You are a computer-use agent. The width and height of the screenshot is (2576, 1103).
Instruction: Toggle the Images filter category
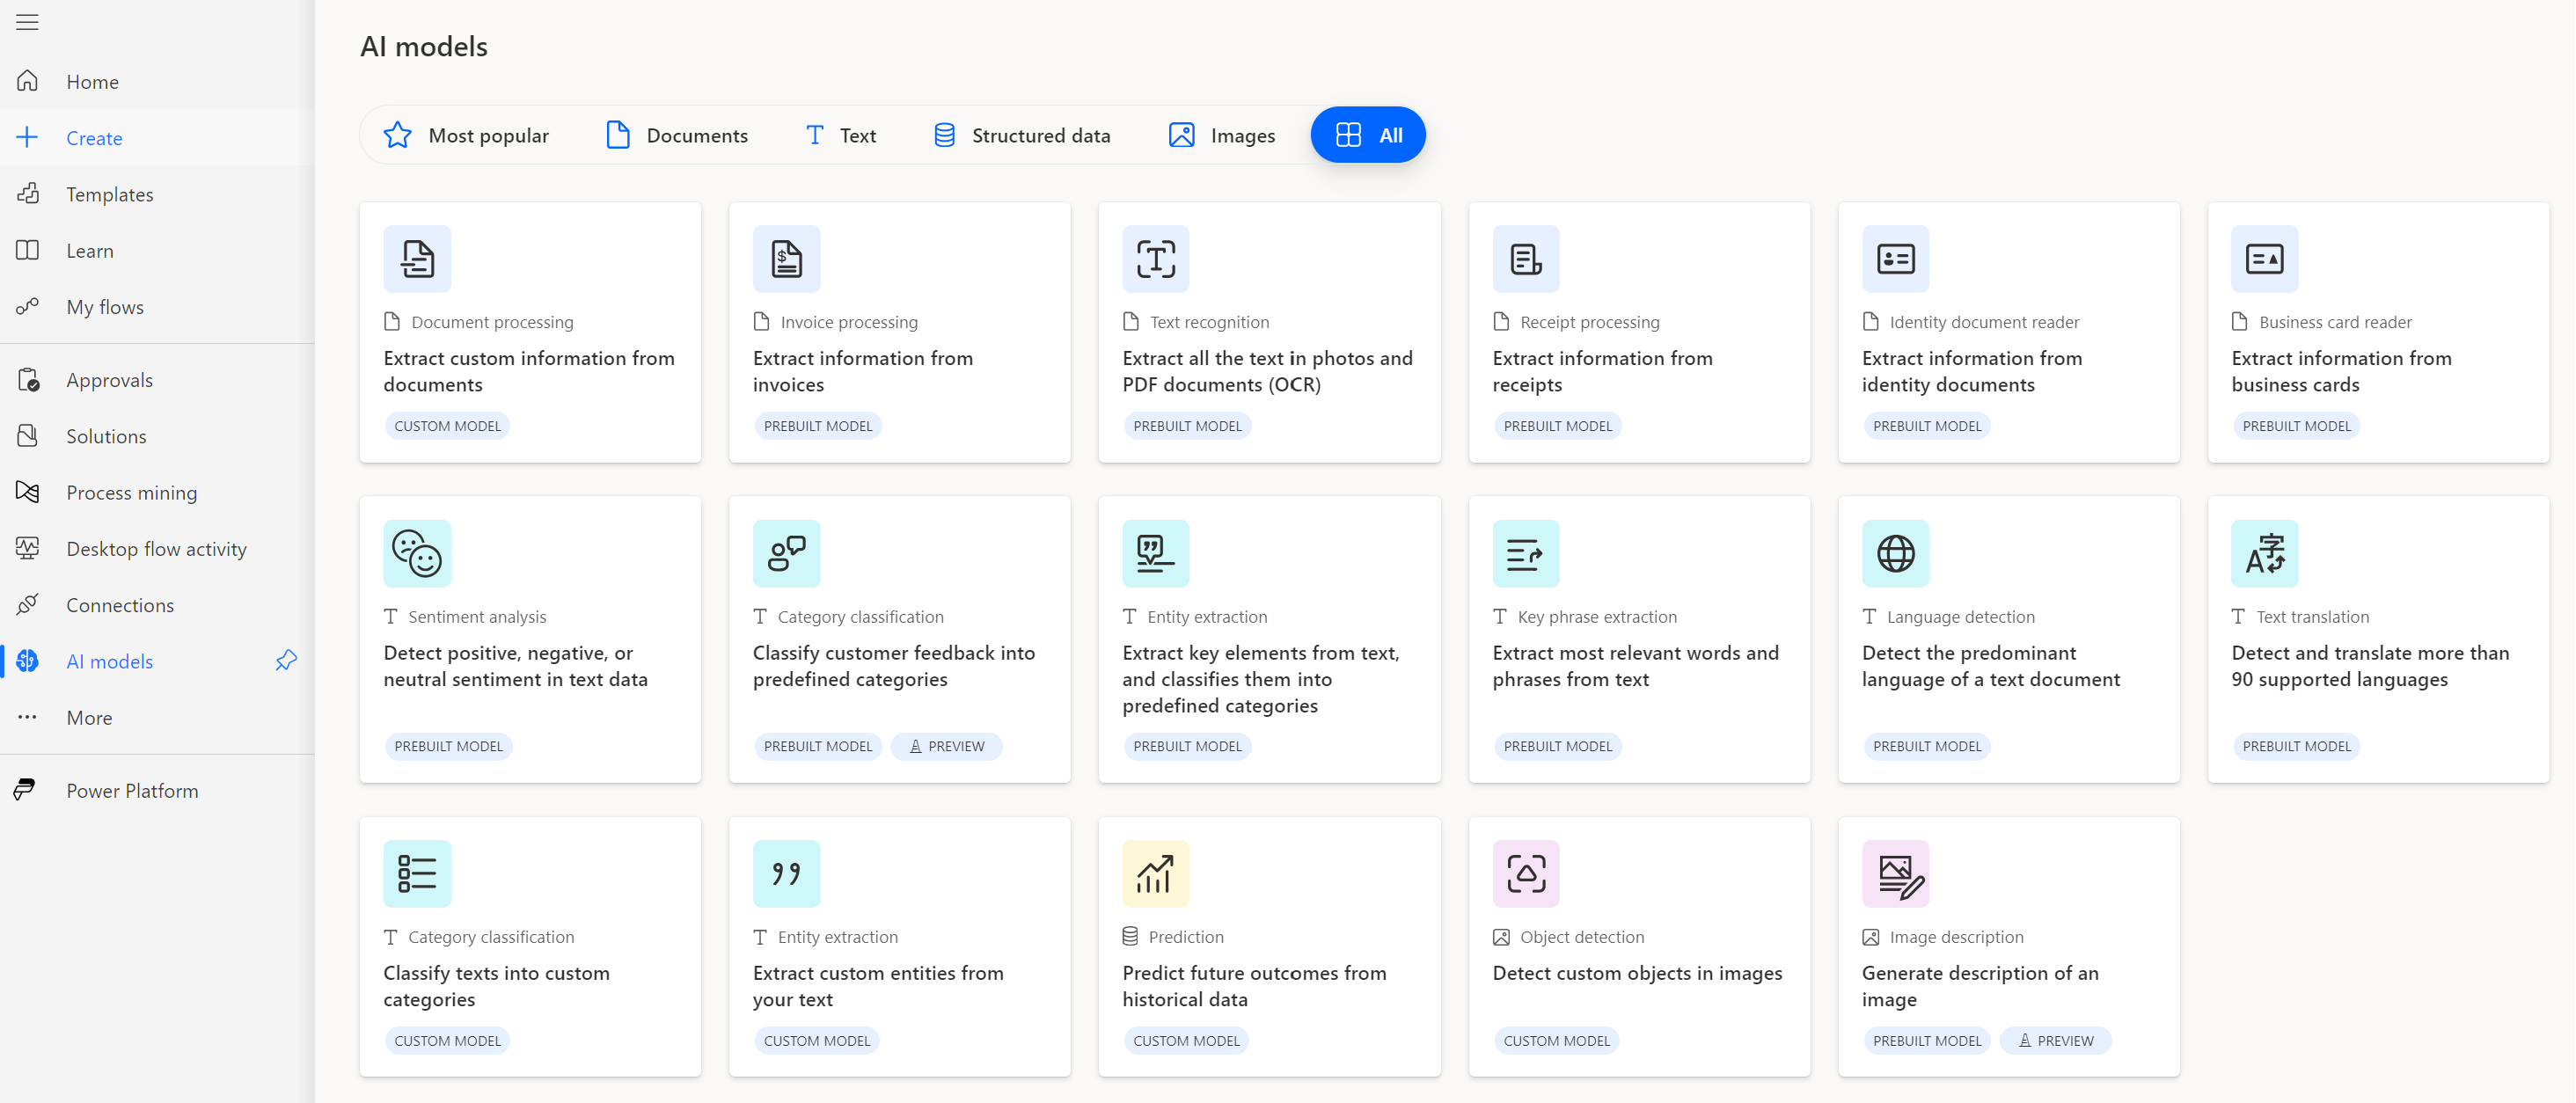tap(1224, 135)
